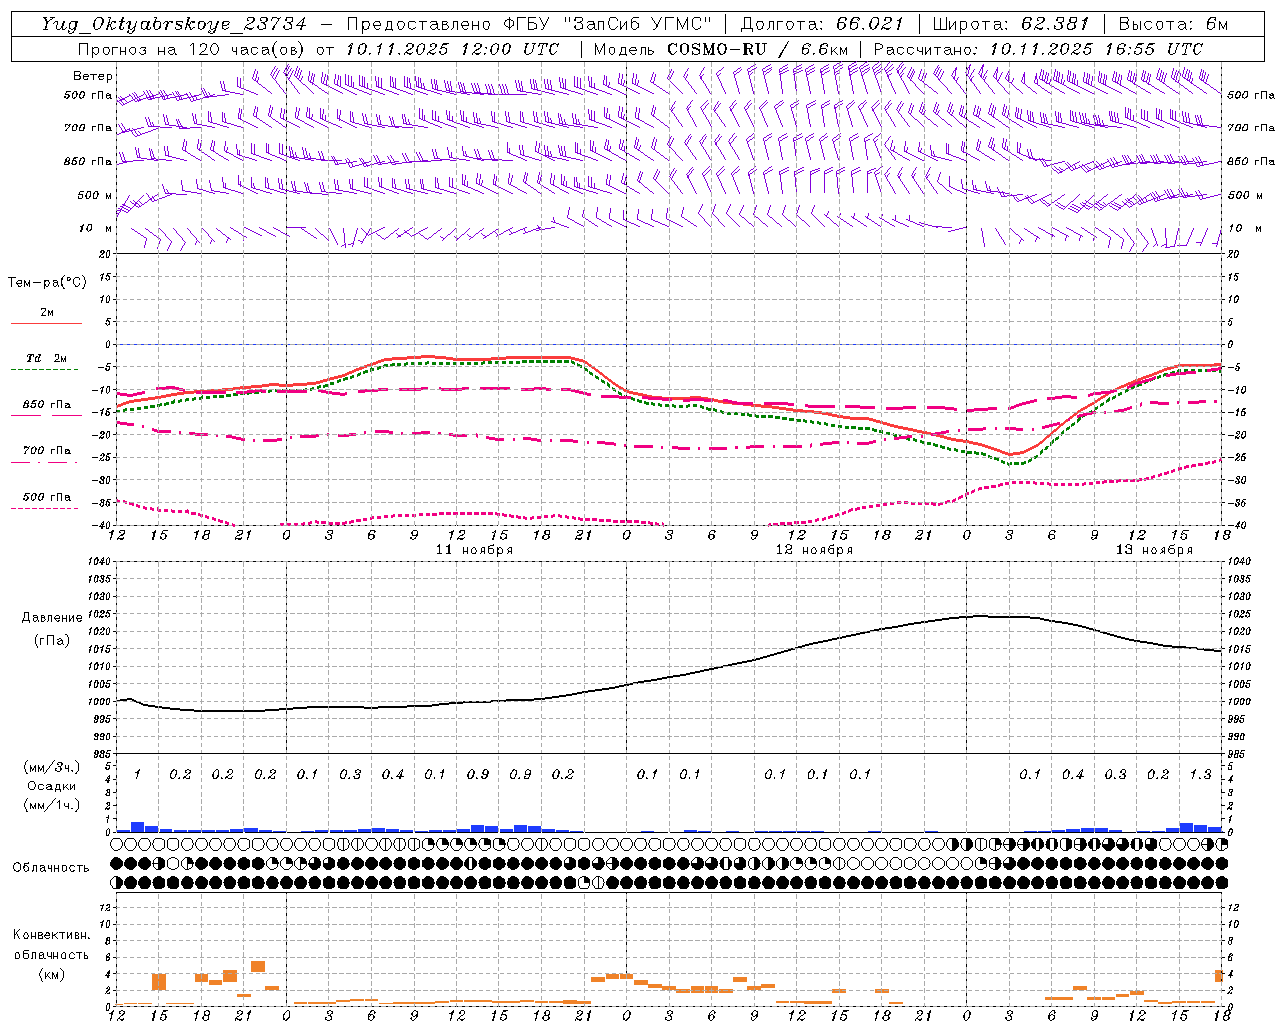Click the '700 гПа' label in the temperature legend
Image resolution: width=1280 pixels, height=1024 pixels.
click(47, 451)
